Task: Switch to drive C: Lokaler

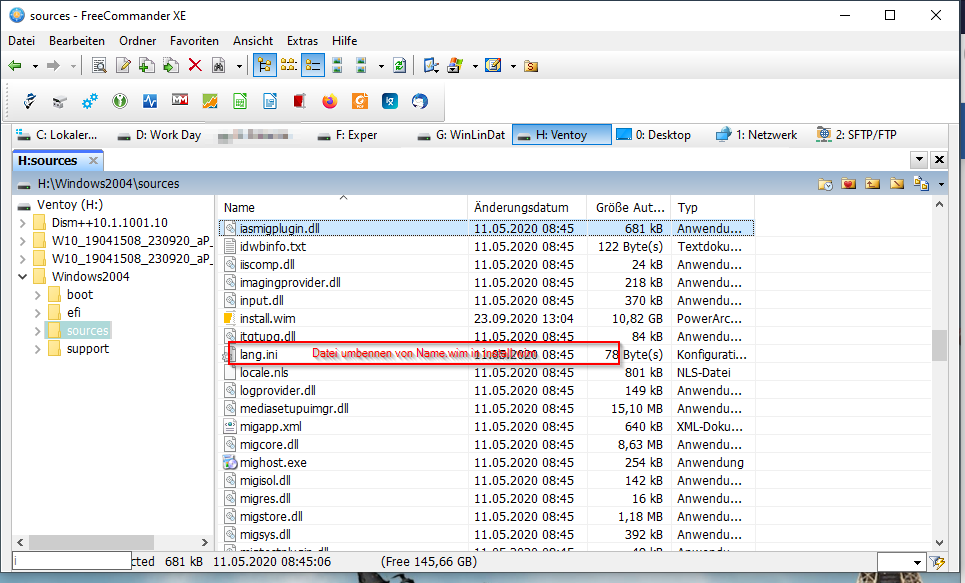Action: coord(57,135)
